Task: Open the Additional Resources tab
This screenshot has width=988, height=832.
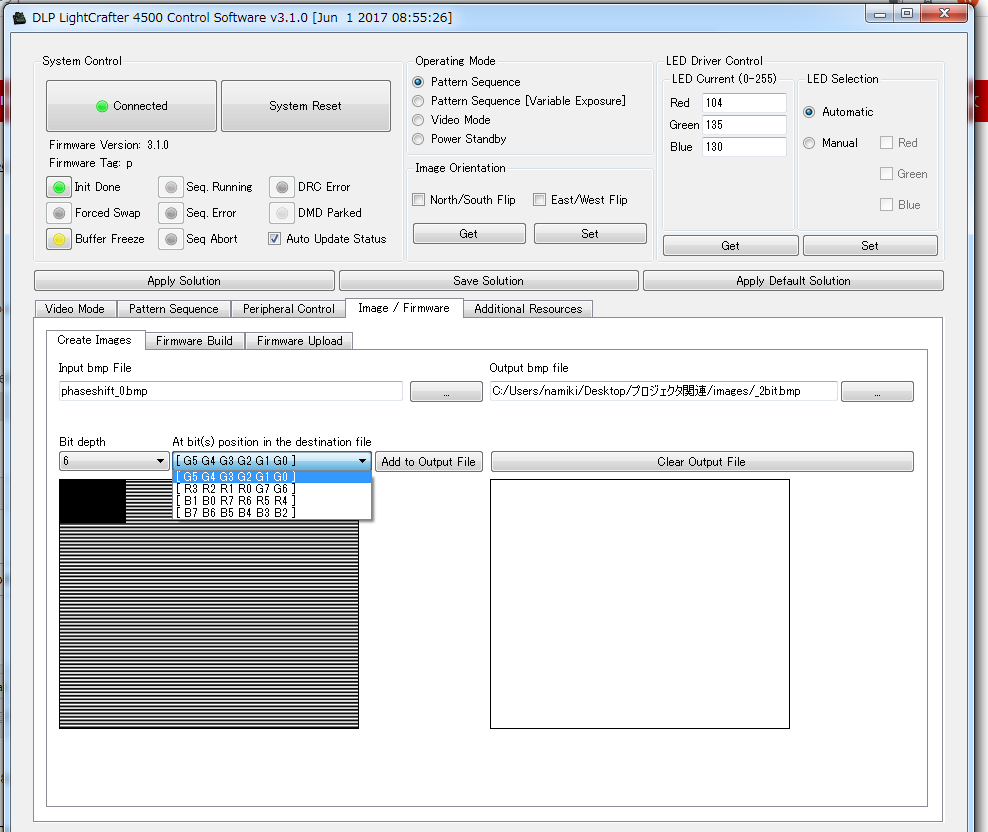Action: pos(528,309)
